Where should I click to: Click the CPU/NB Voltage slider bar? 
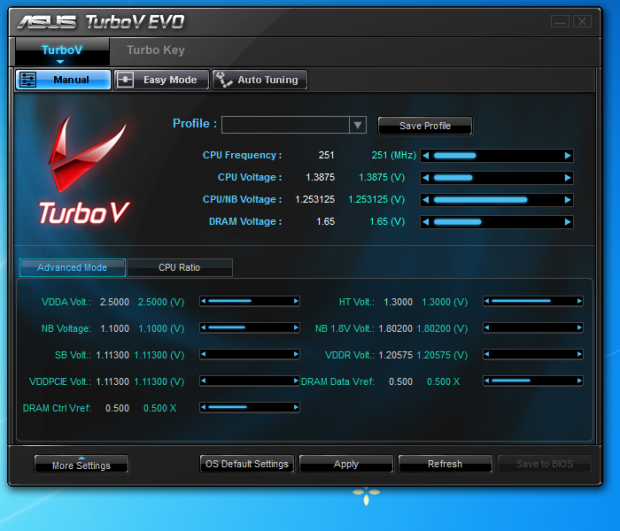coord(496,200)
